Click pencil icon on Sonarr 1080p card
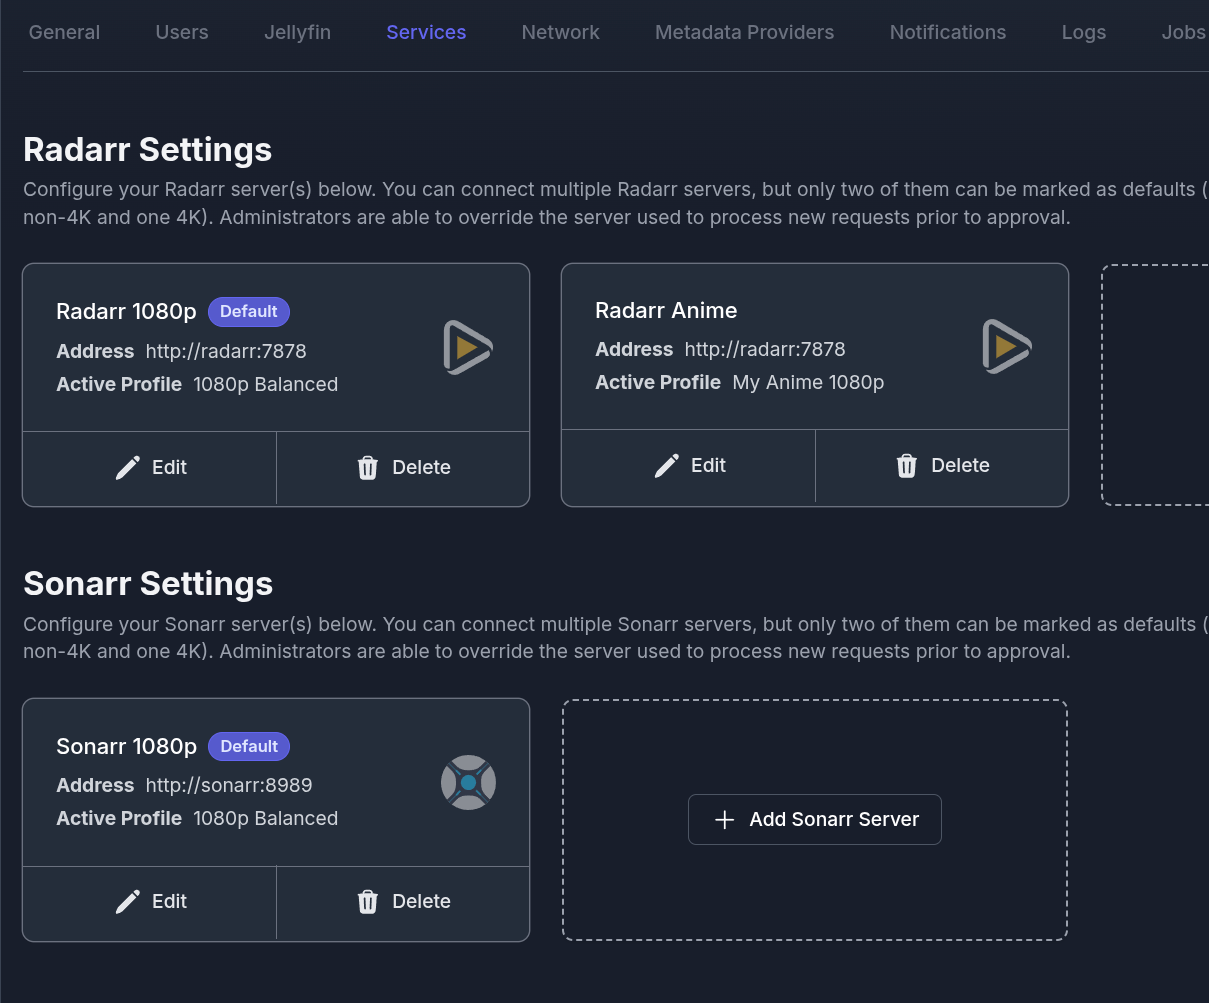The width and height of the screenshot is (1209, 1003). [128, 902]
